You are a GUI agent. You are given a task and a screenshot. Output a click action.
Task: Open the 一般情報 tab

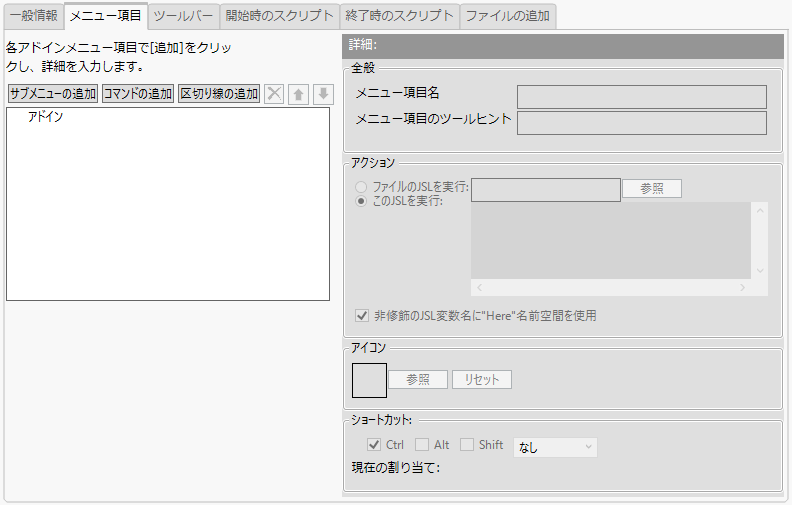(x=34, y=16)
